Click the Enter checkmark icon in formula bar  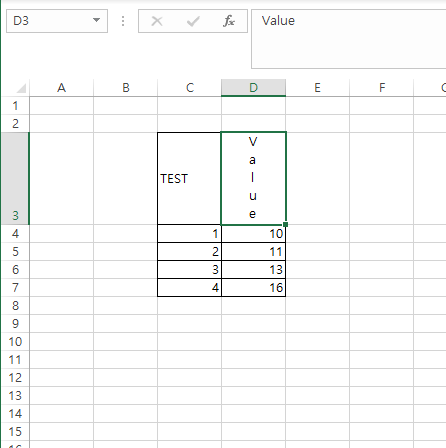(x=193, y=21)
